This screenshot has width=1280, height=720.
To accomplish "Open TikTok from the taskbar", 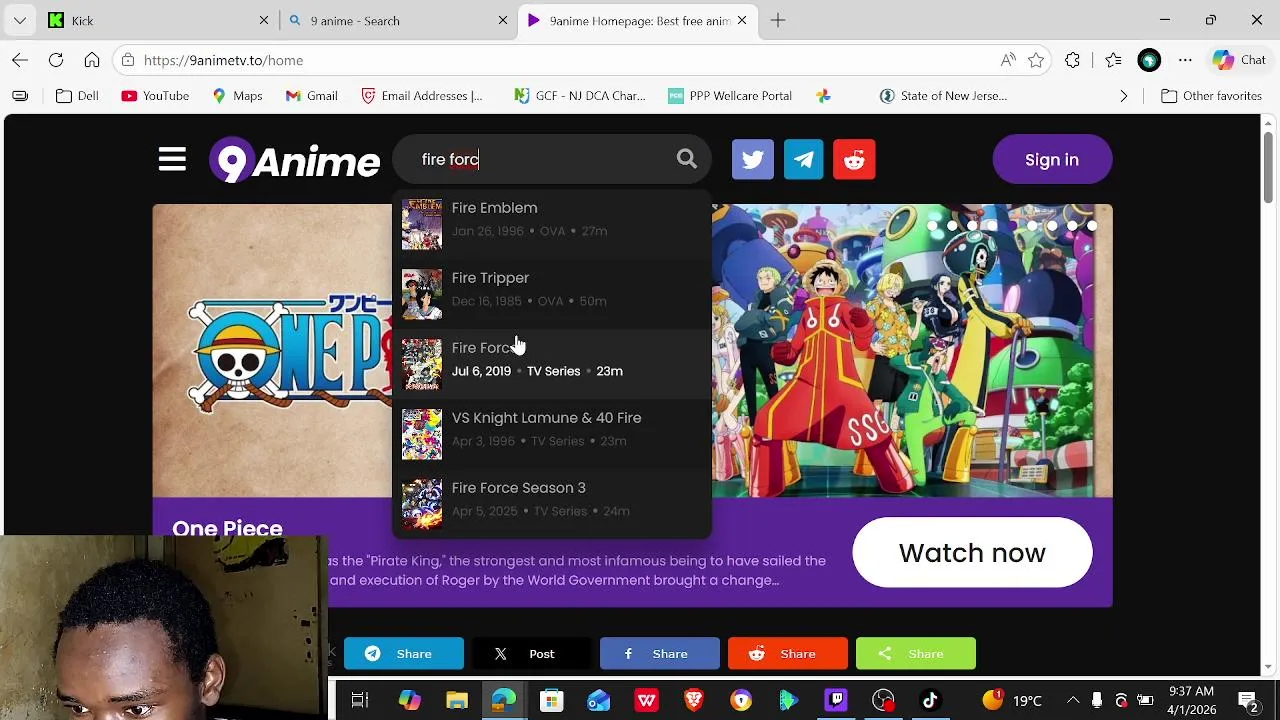I will pyautogui.click(x=930, y=700).
